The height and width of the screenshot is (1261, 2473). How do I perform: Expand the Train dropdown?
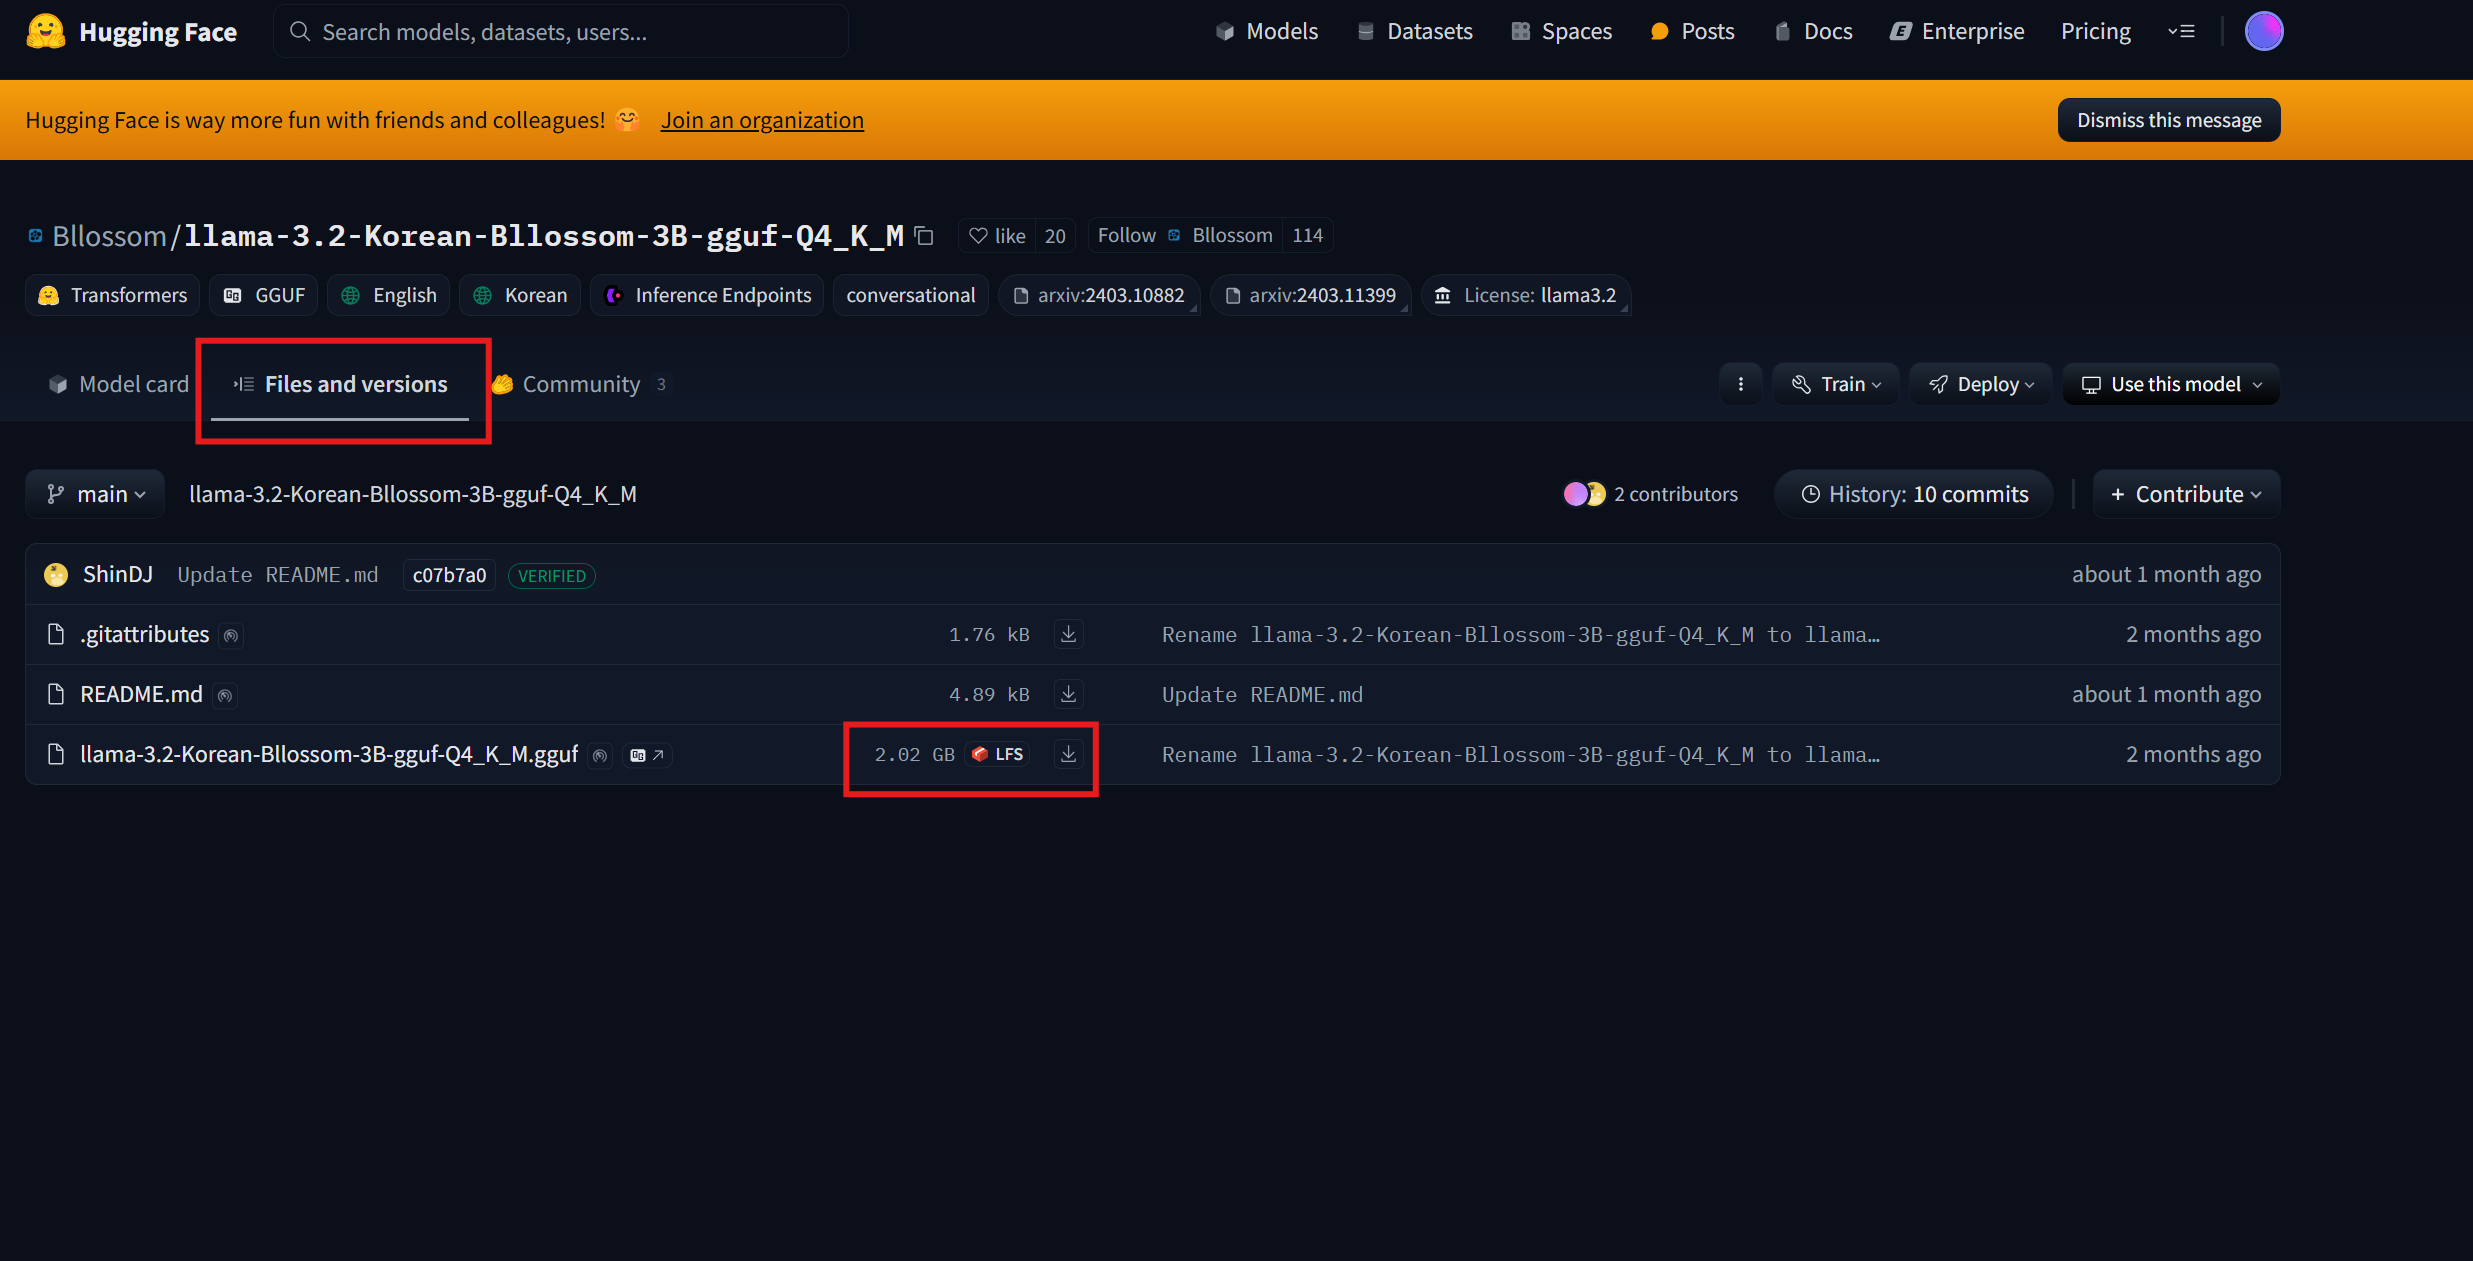[x=1836, y=384]
